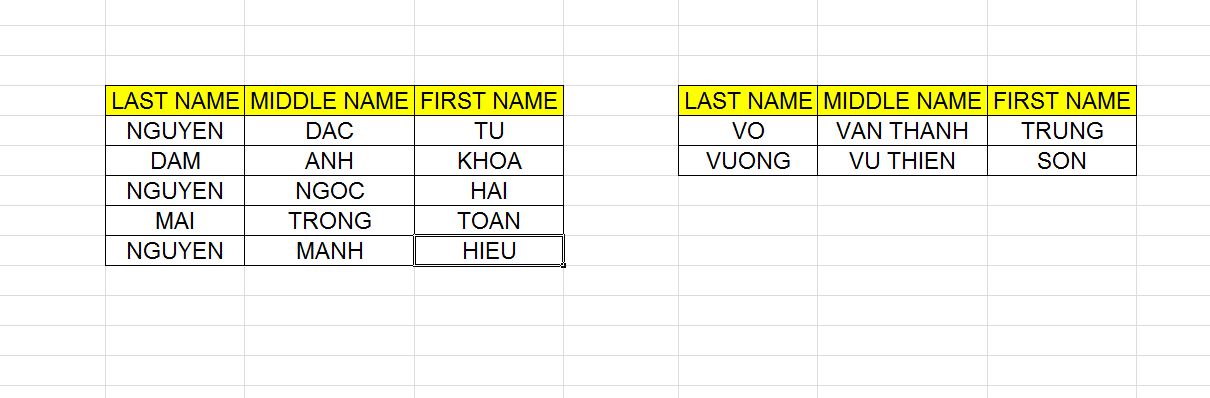Click the VO cell in right table
The height and width of the screenshot is (398, 1210).
[x=748, y=131]
